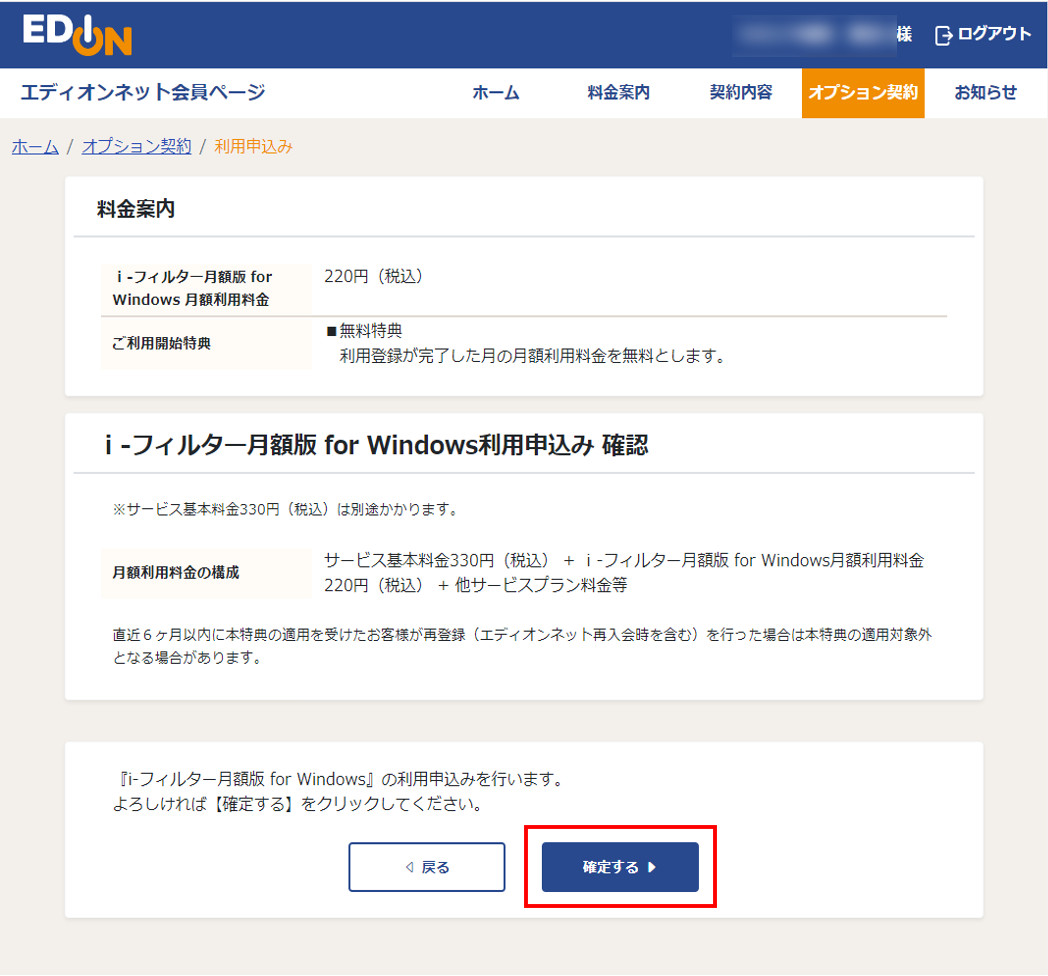
Task: Click ホーム in the breadcrumb trail
Action: (x=34, y=145)
